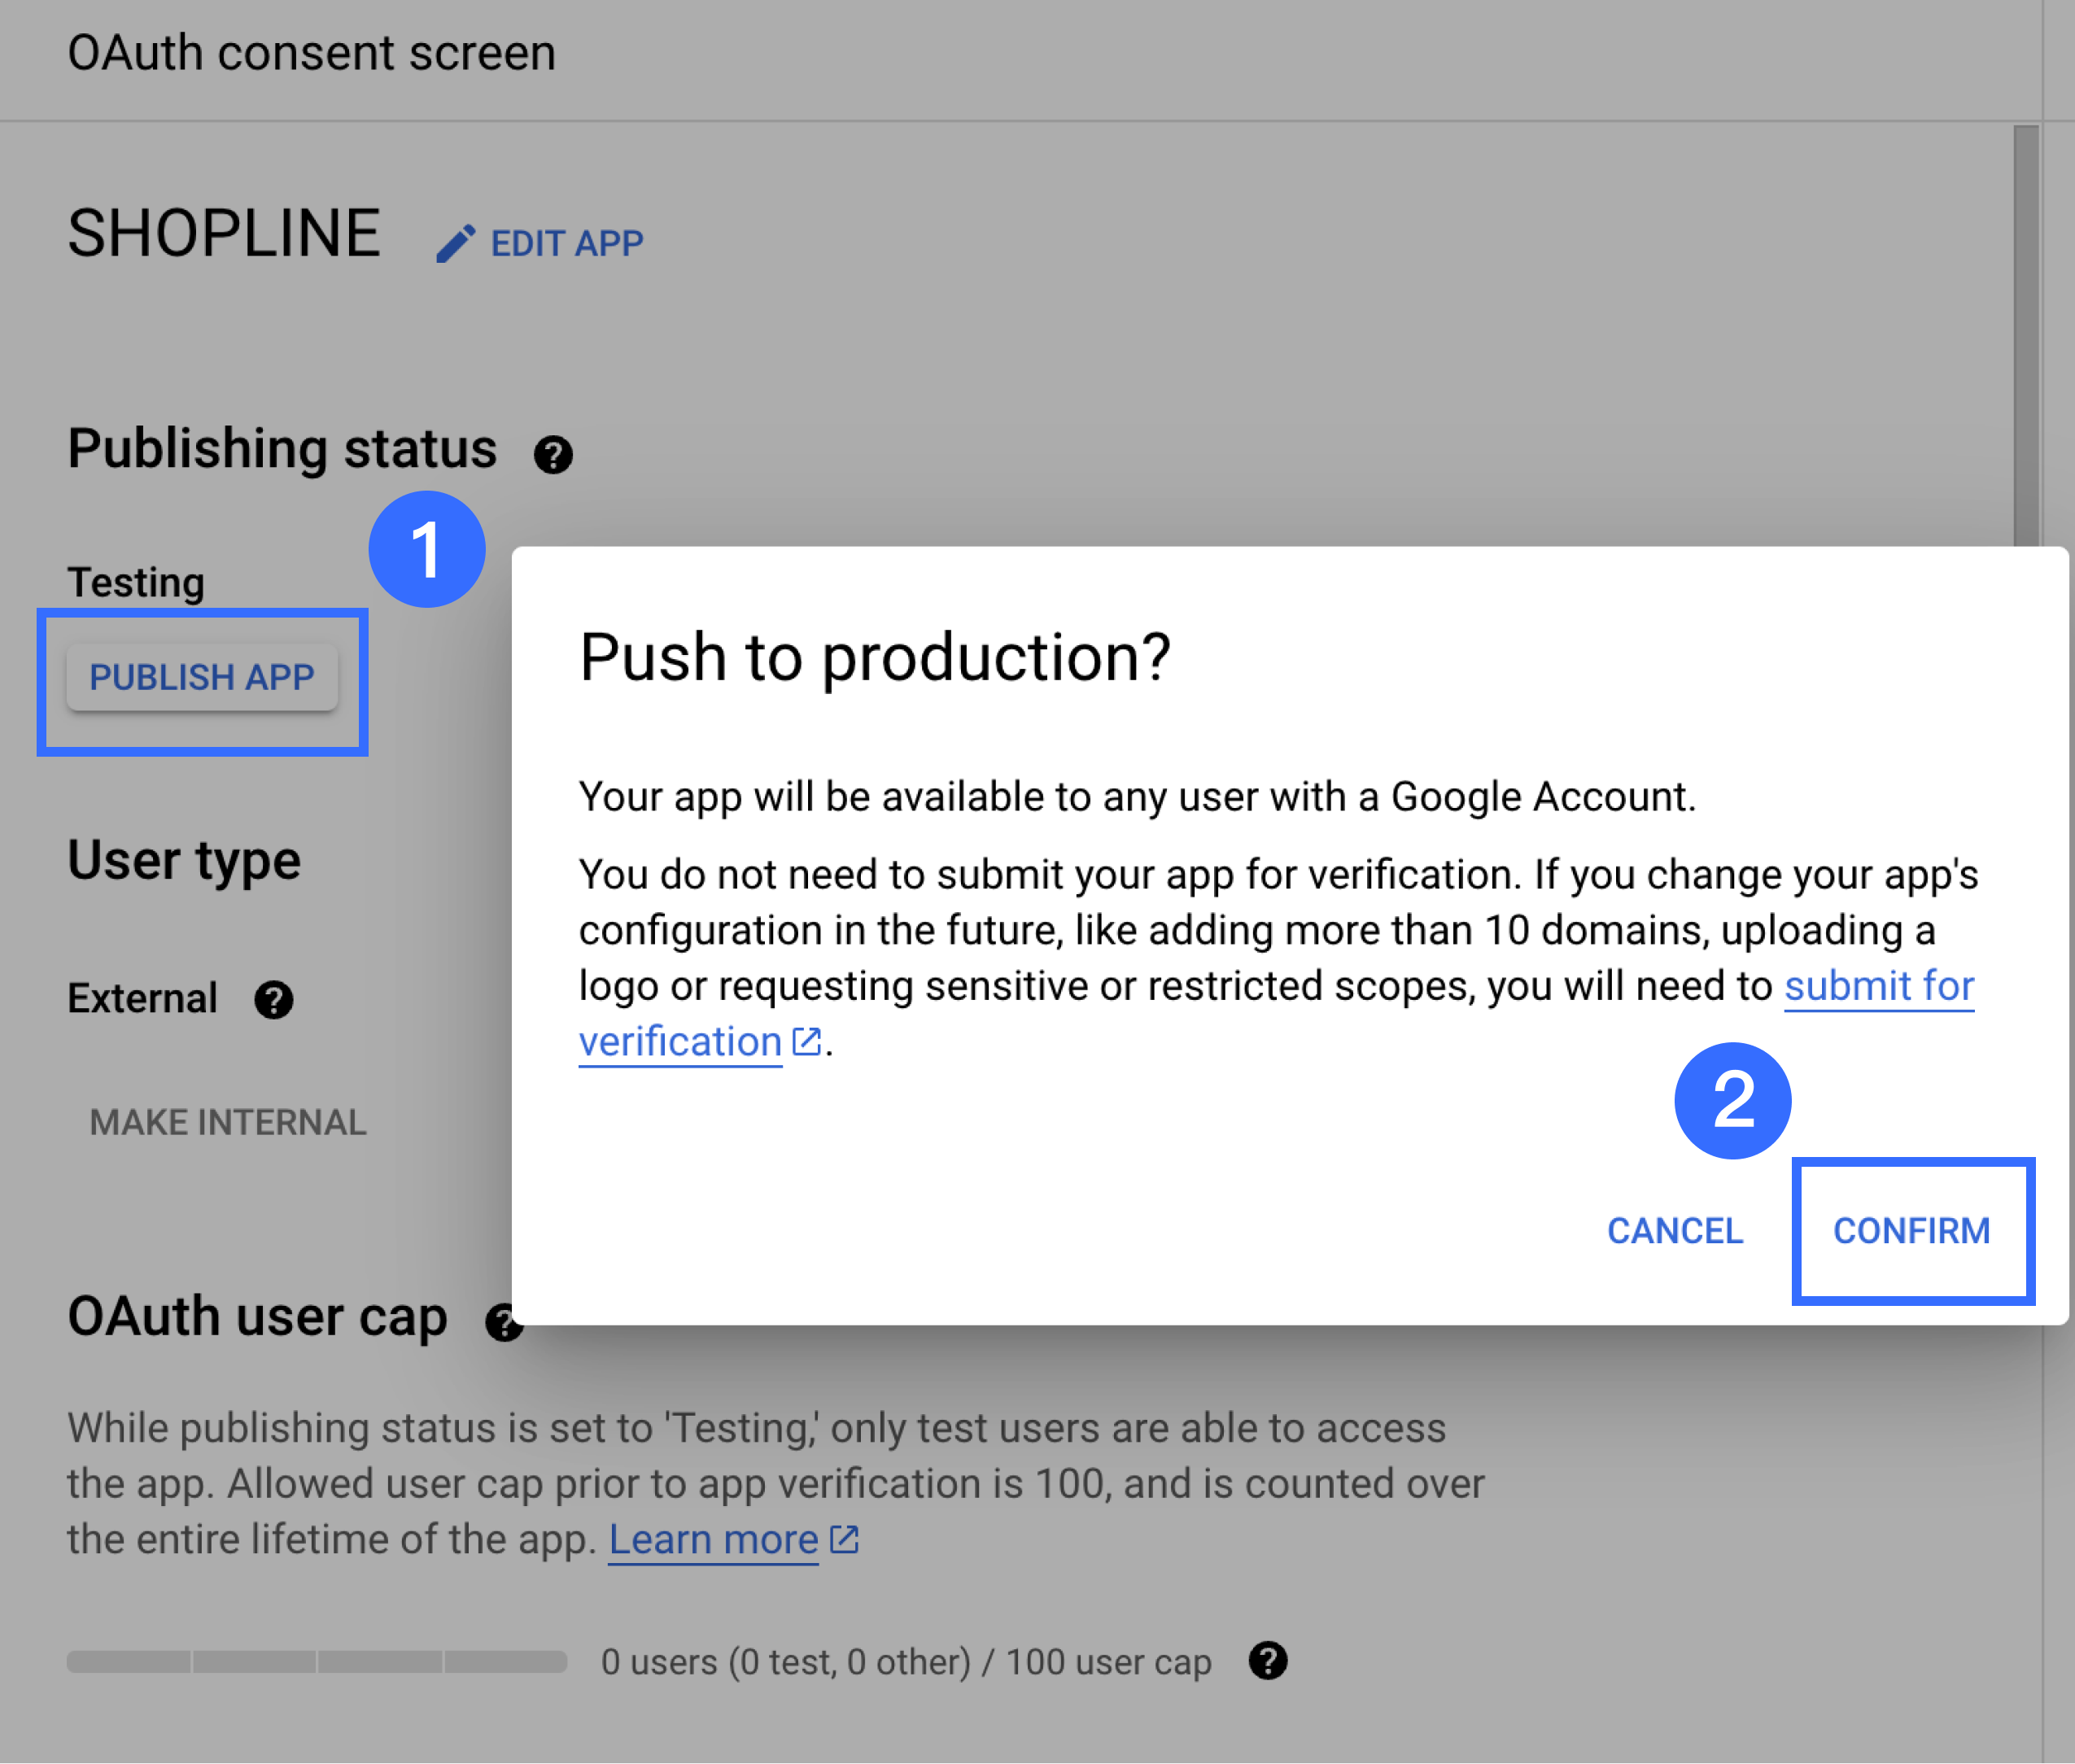
Task: Click the OAuth consent screen header
Action: (311, 53)
